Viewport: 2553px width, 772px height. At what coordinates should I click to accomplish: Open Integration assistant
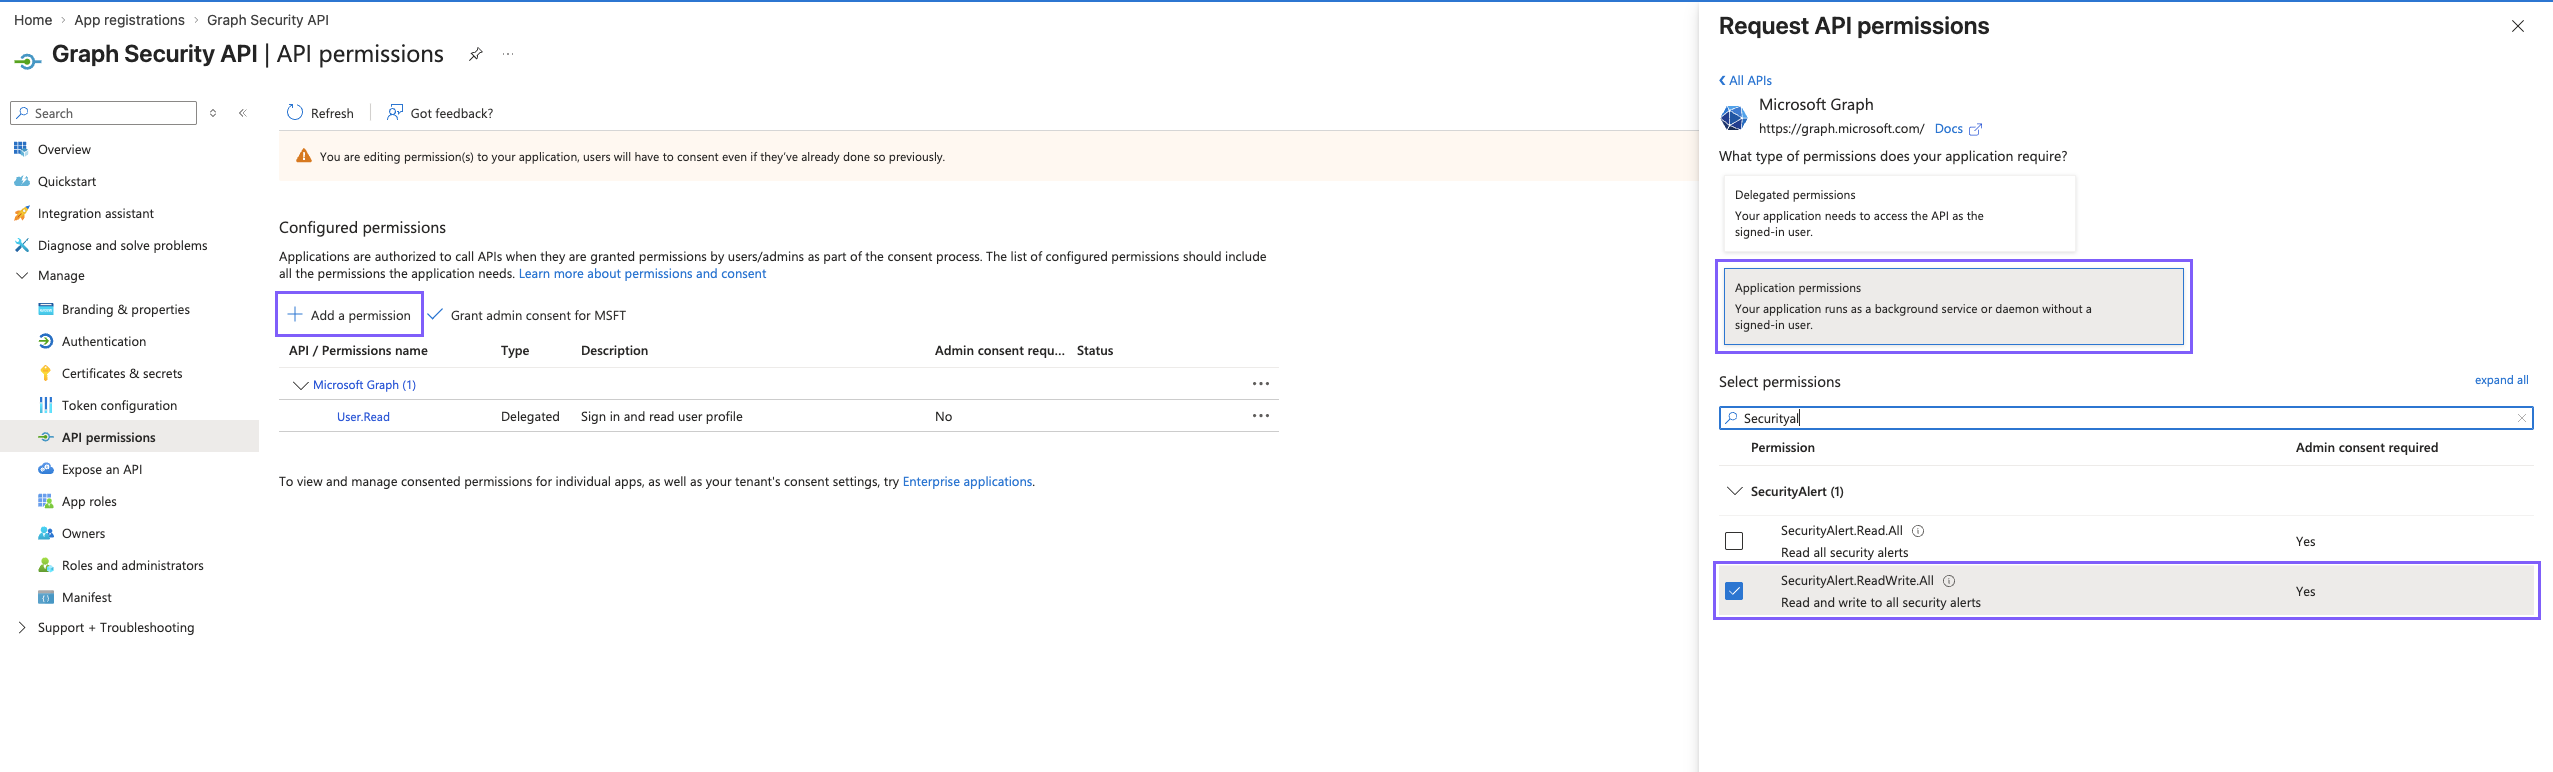tap(96, 213)
